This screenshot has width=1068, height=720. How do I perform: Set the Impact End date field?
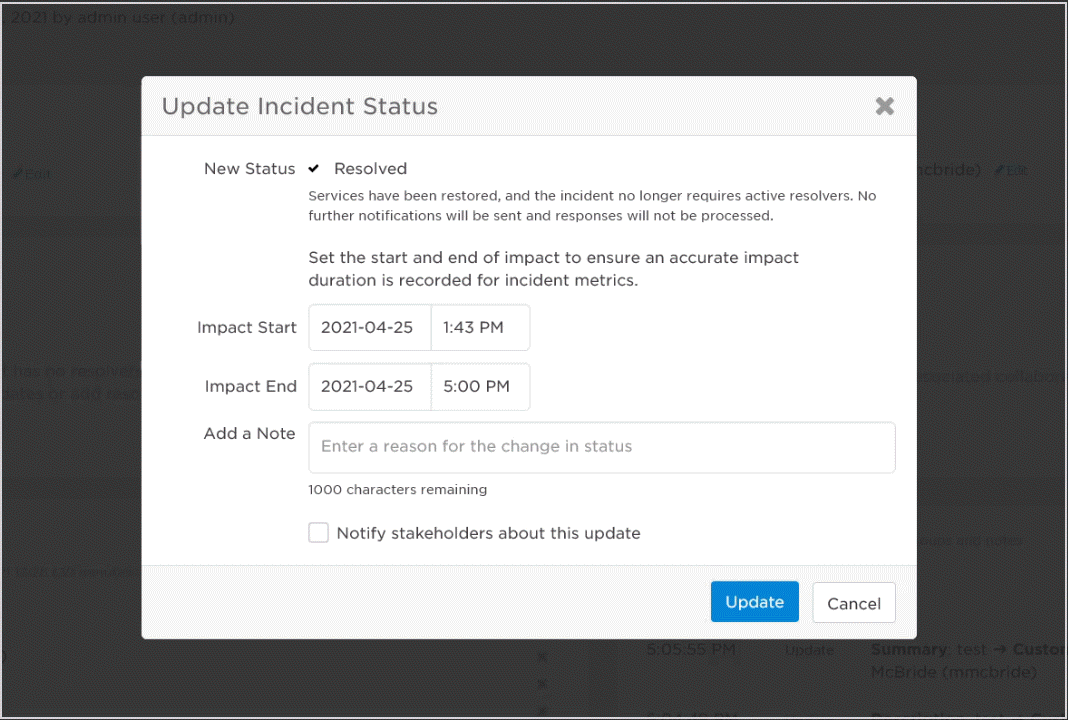(370, 387)
